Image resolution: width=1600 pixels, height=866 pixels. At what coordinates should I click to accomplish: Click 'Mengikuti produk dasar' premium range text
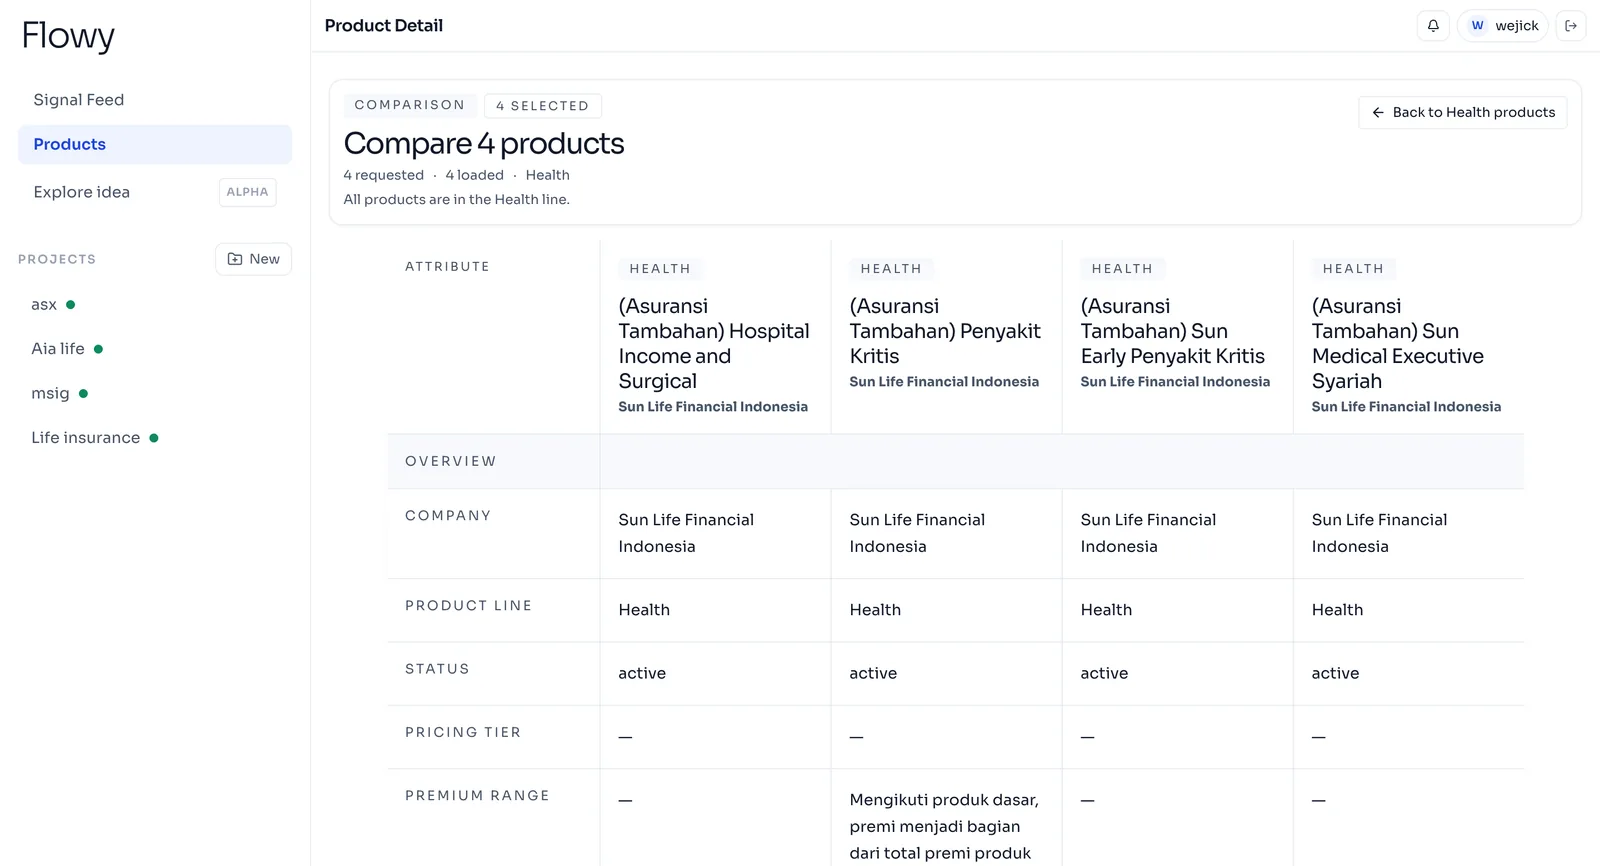944,826
